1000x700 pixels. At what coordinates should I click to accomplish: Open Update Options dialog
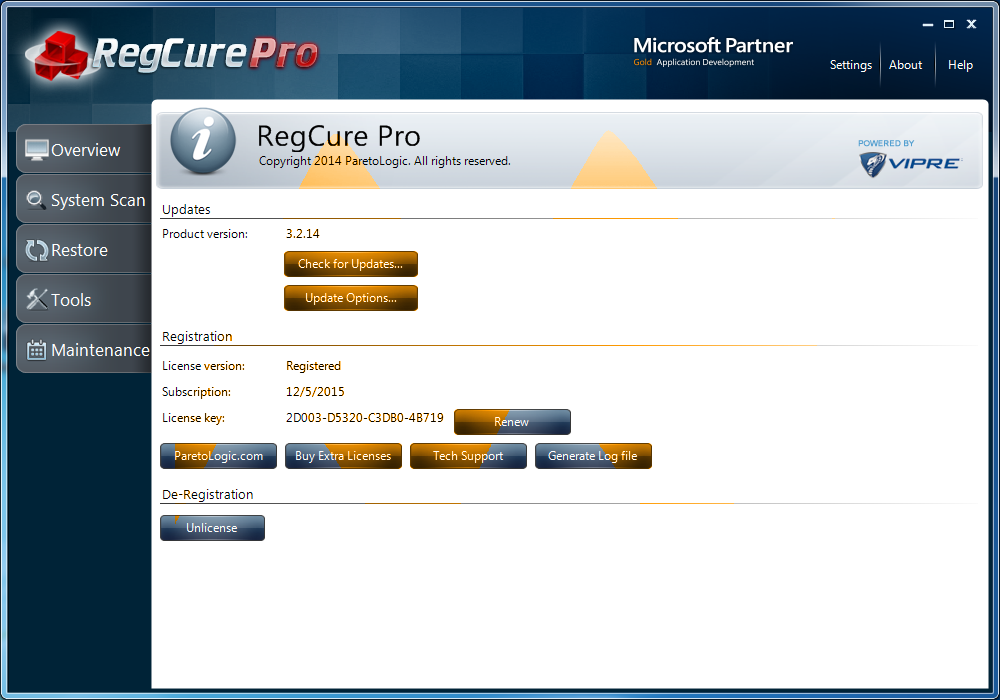(x=351, y=298)
